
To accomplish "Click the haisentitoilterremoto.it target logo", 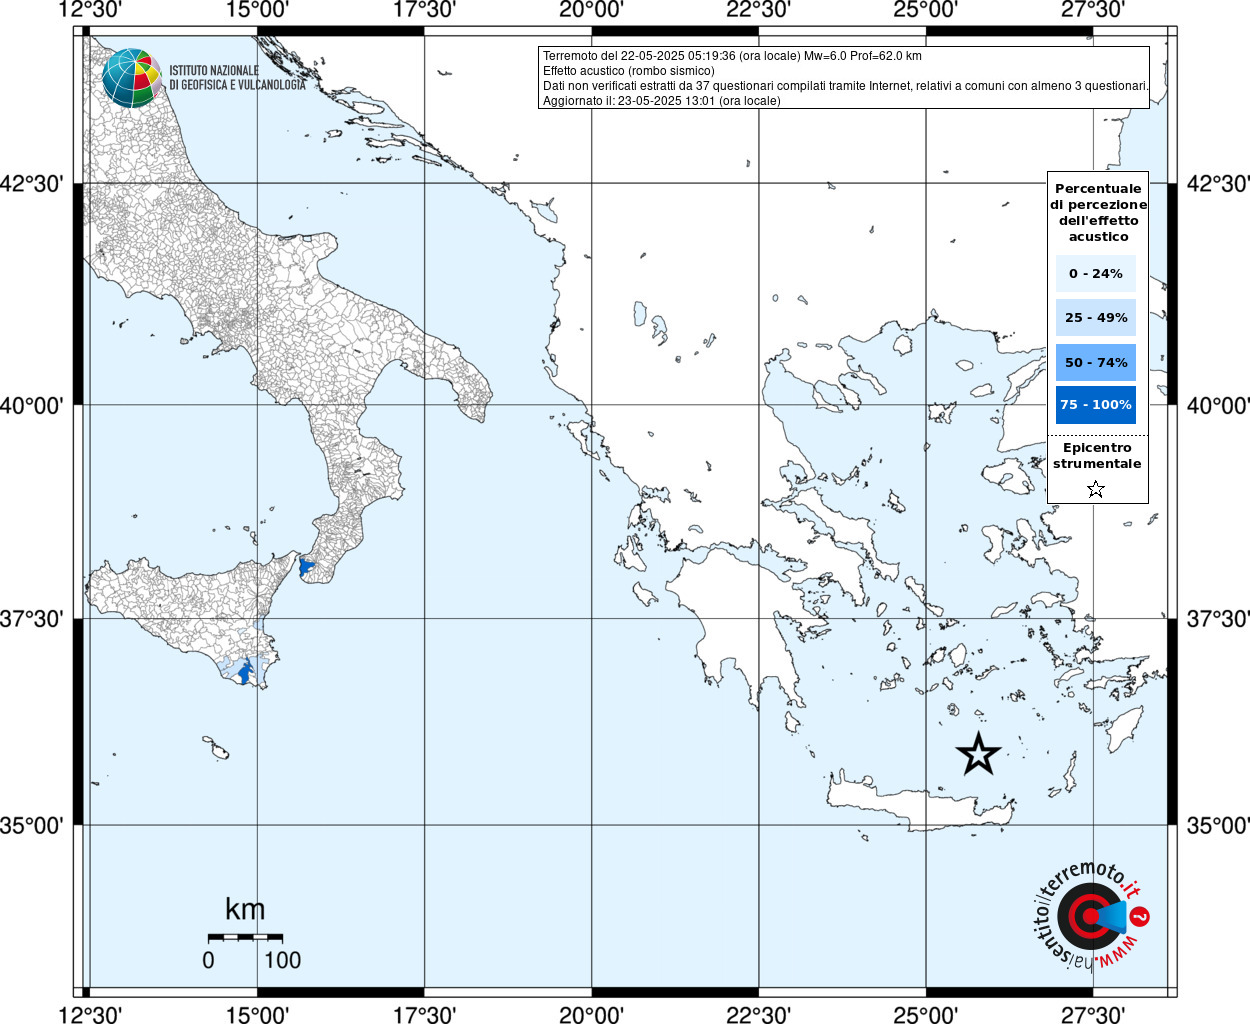I will click(x=1090, y=916).
